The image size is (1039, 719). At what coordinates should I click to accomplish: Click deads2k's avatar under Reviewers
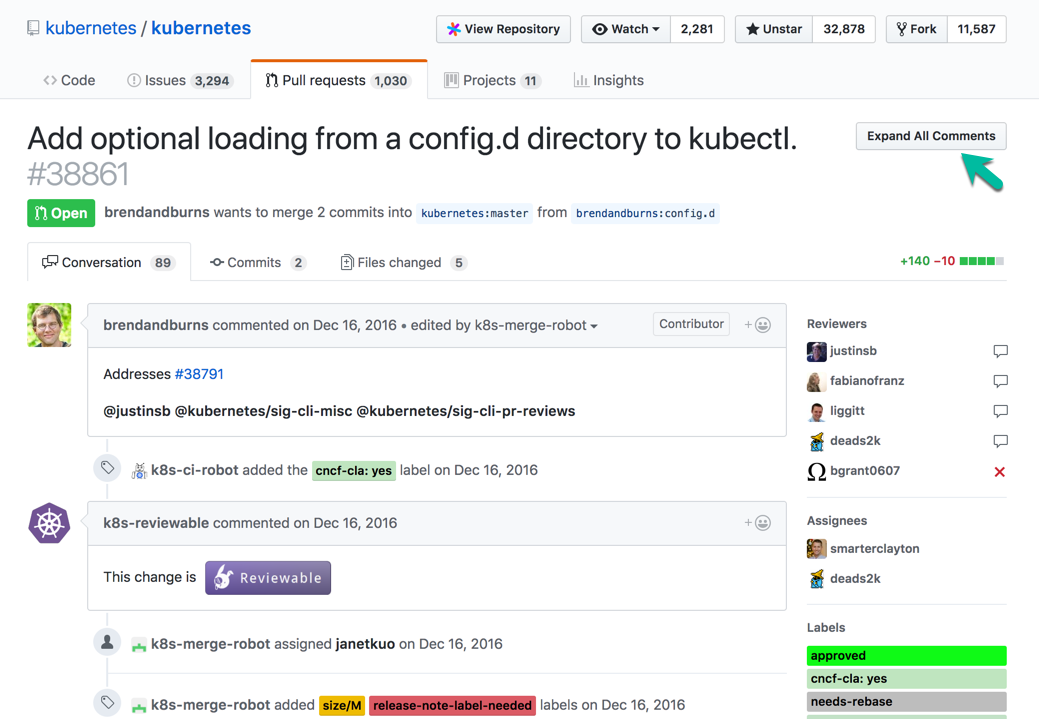click(816, 441)
